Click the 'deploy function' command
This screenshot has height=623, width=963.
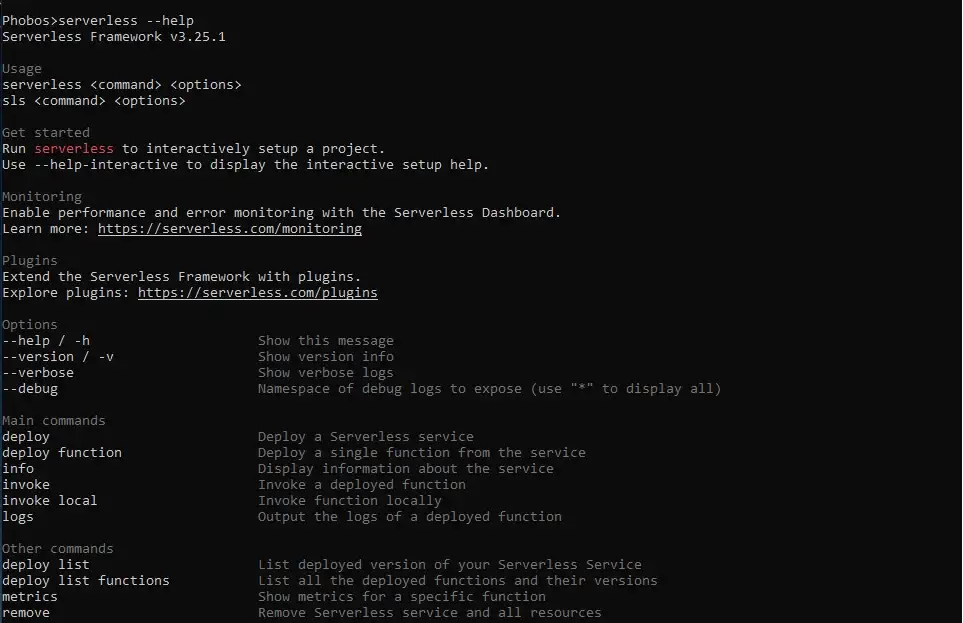click(x=62, y=453)
